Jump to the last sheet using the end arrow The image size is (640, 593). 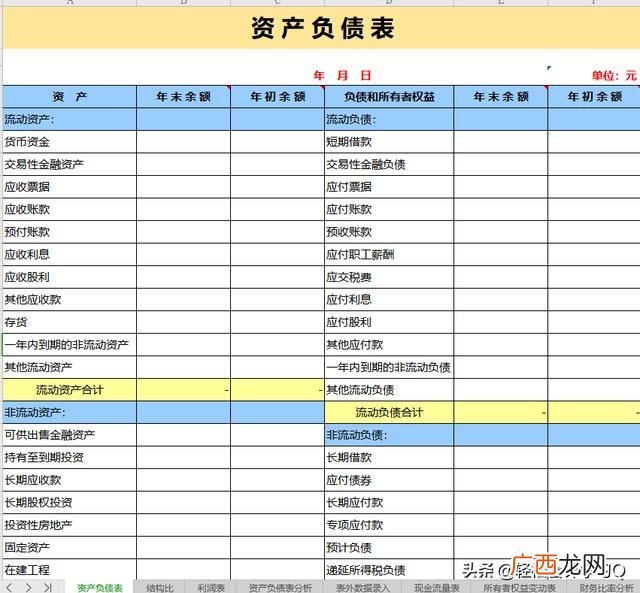click(x=48, y=587)
